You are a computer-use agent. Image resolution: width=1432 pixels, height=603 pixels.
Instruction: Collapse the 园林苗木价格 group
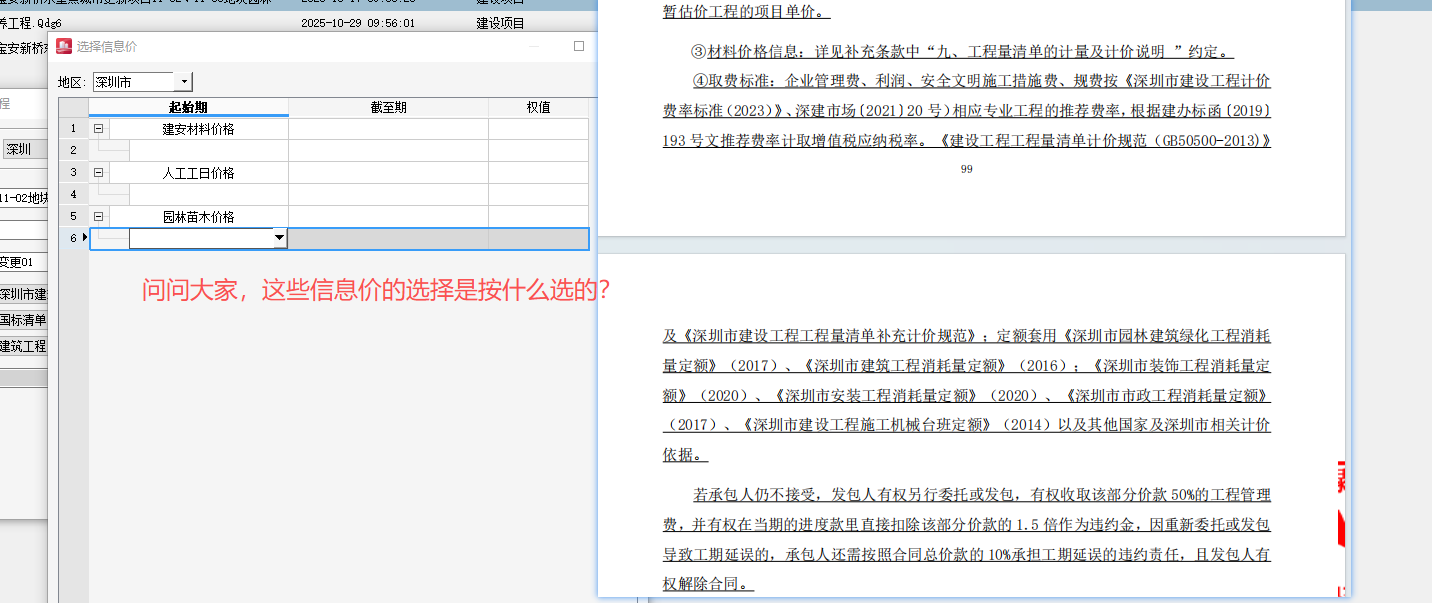pos(98,215)
